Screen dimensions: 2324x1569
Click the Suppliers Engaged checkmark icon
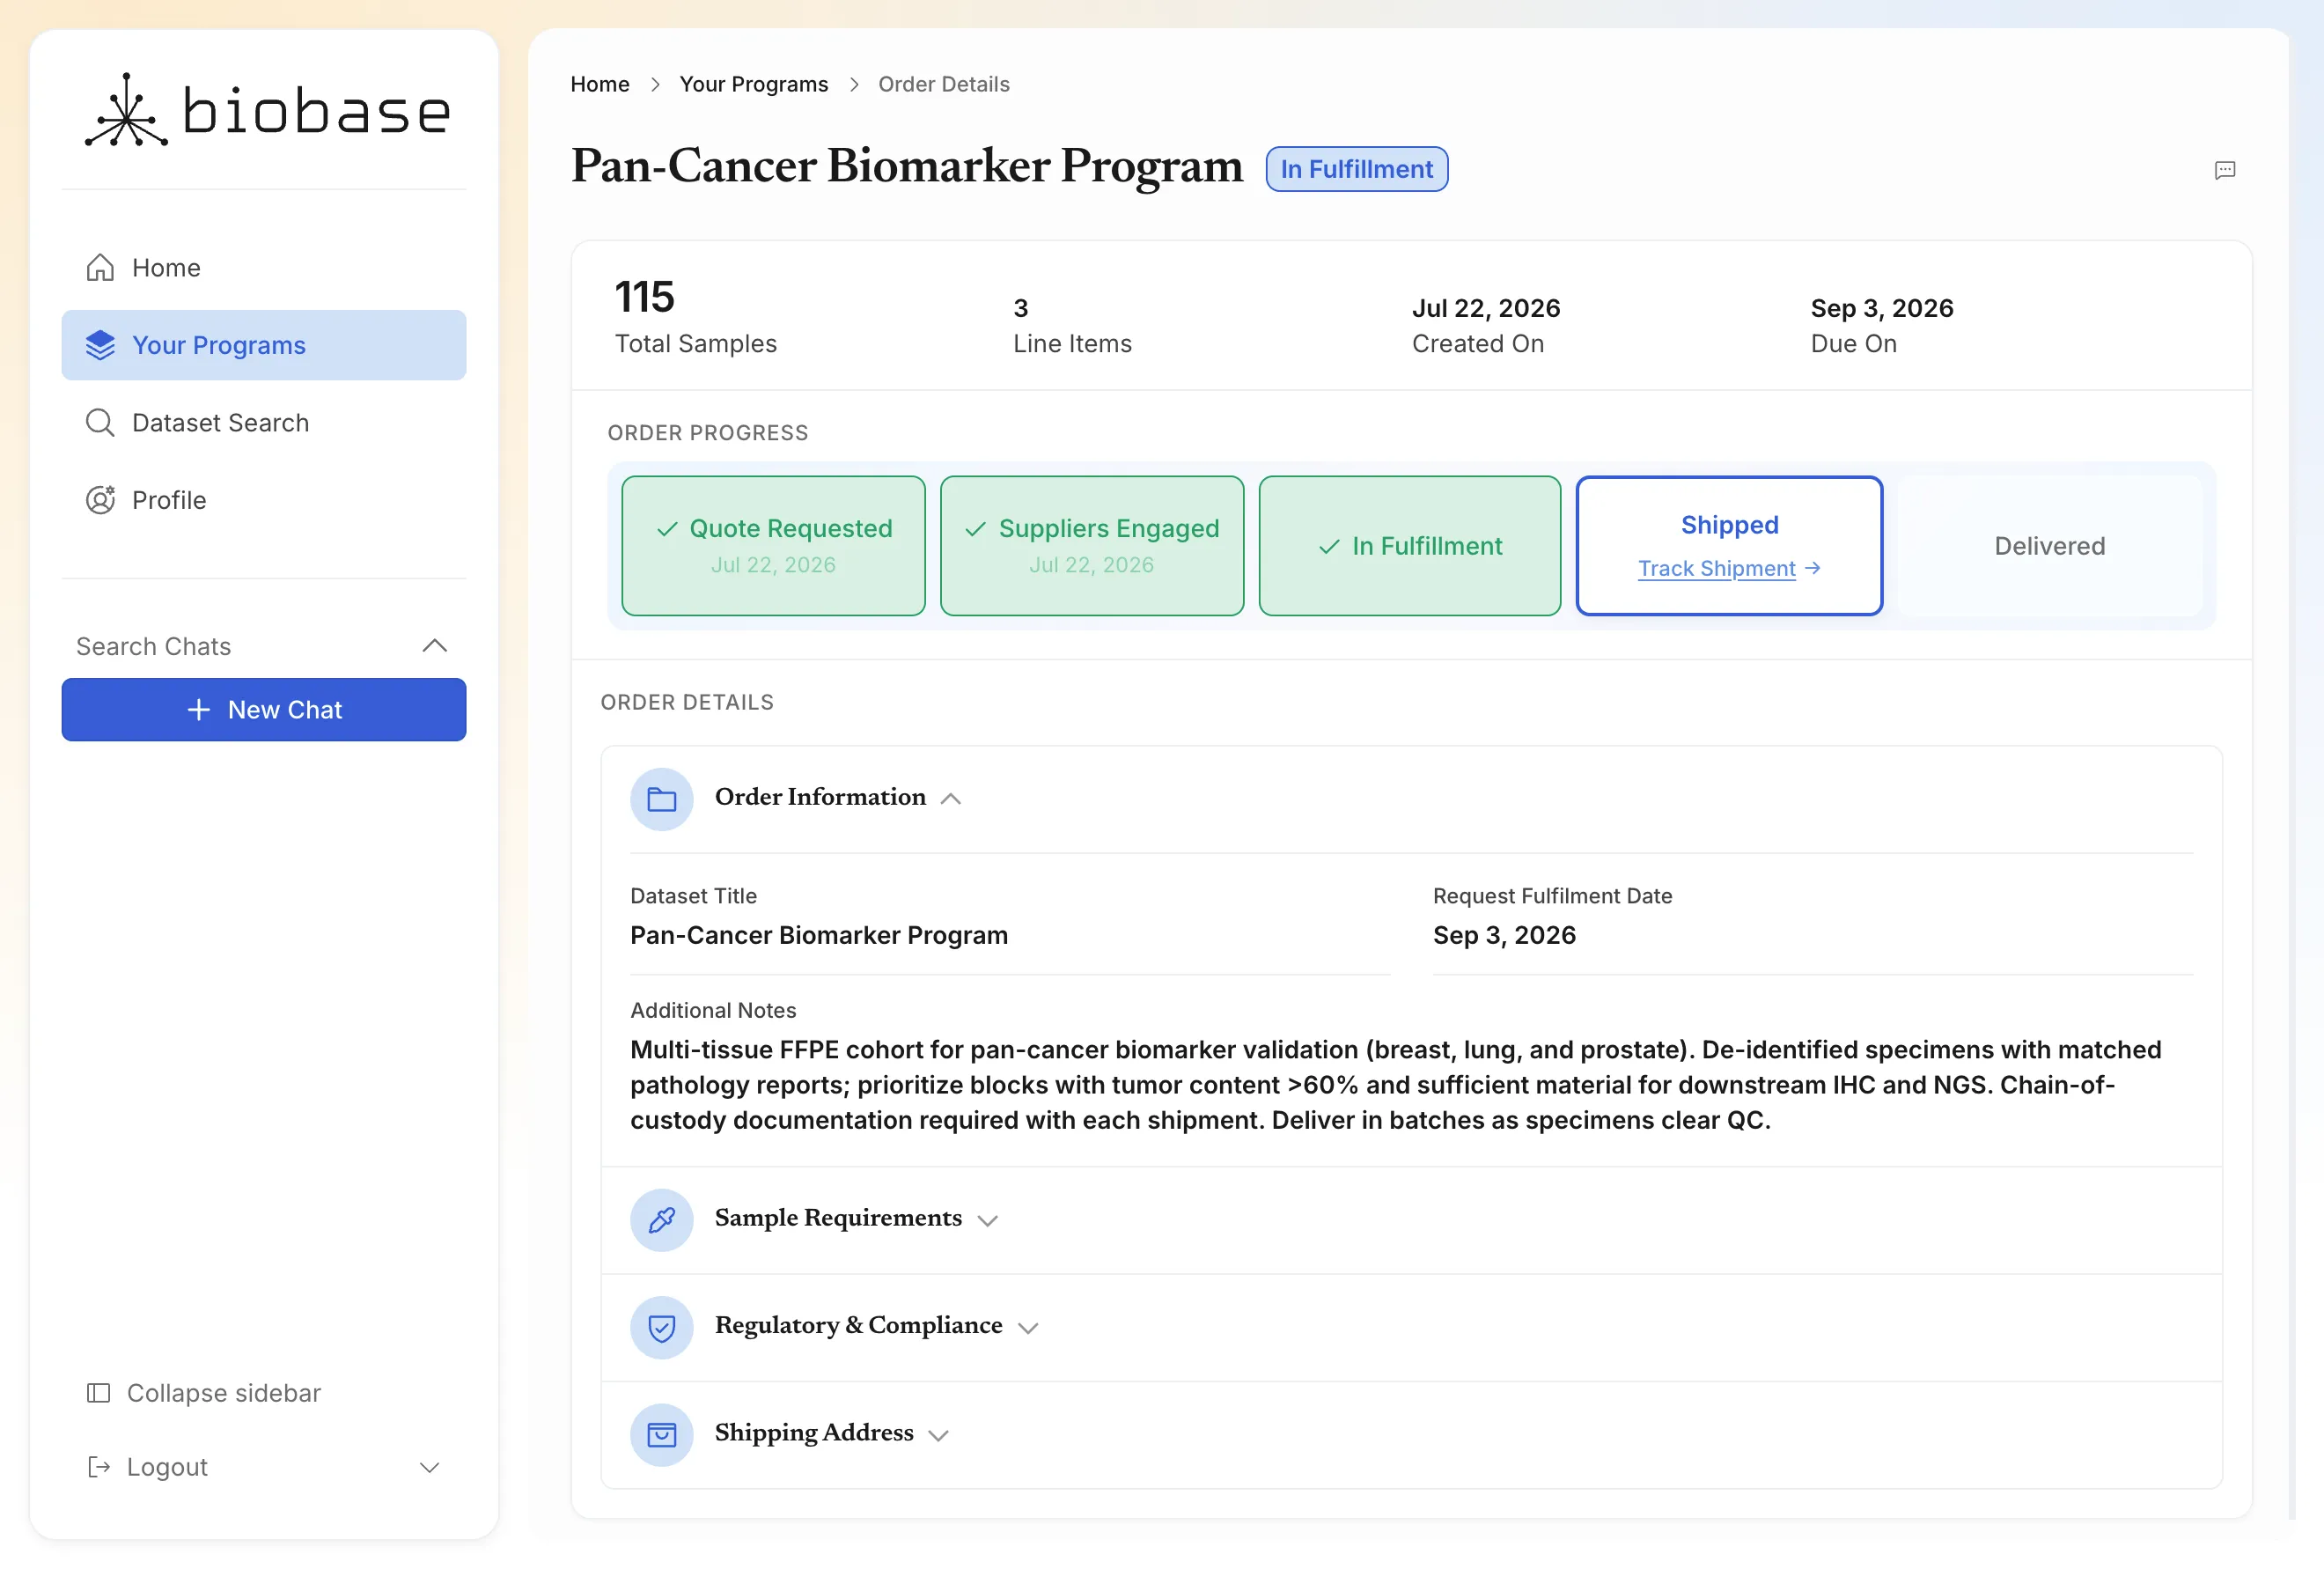pos(976,529)
